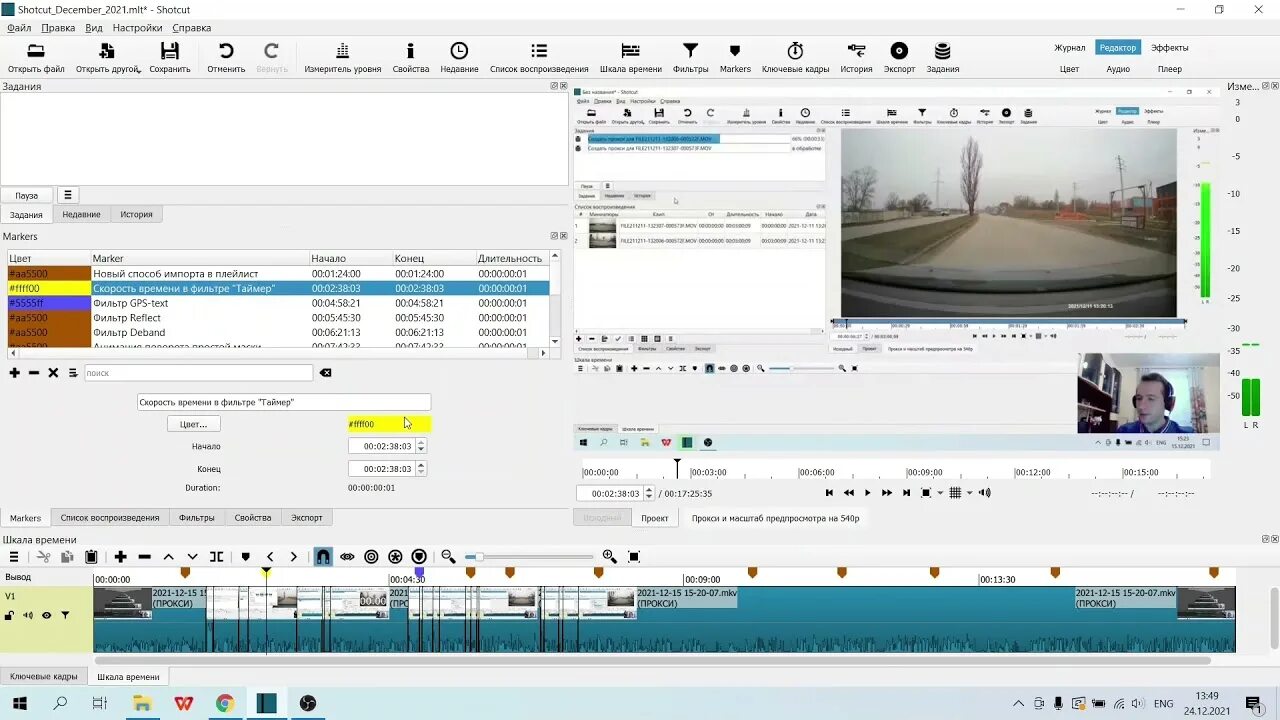1280x720 pixels.
Task: Click the Проект tab in the player
Action: [655, 518]
